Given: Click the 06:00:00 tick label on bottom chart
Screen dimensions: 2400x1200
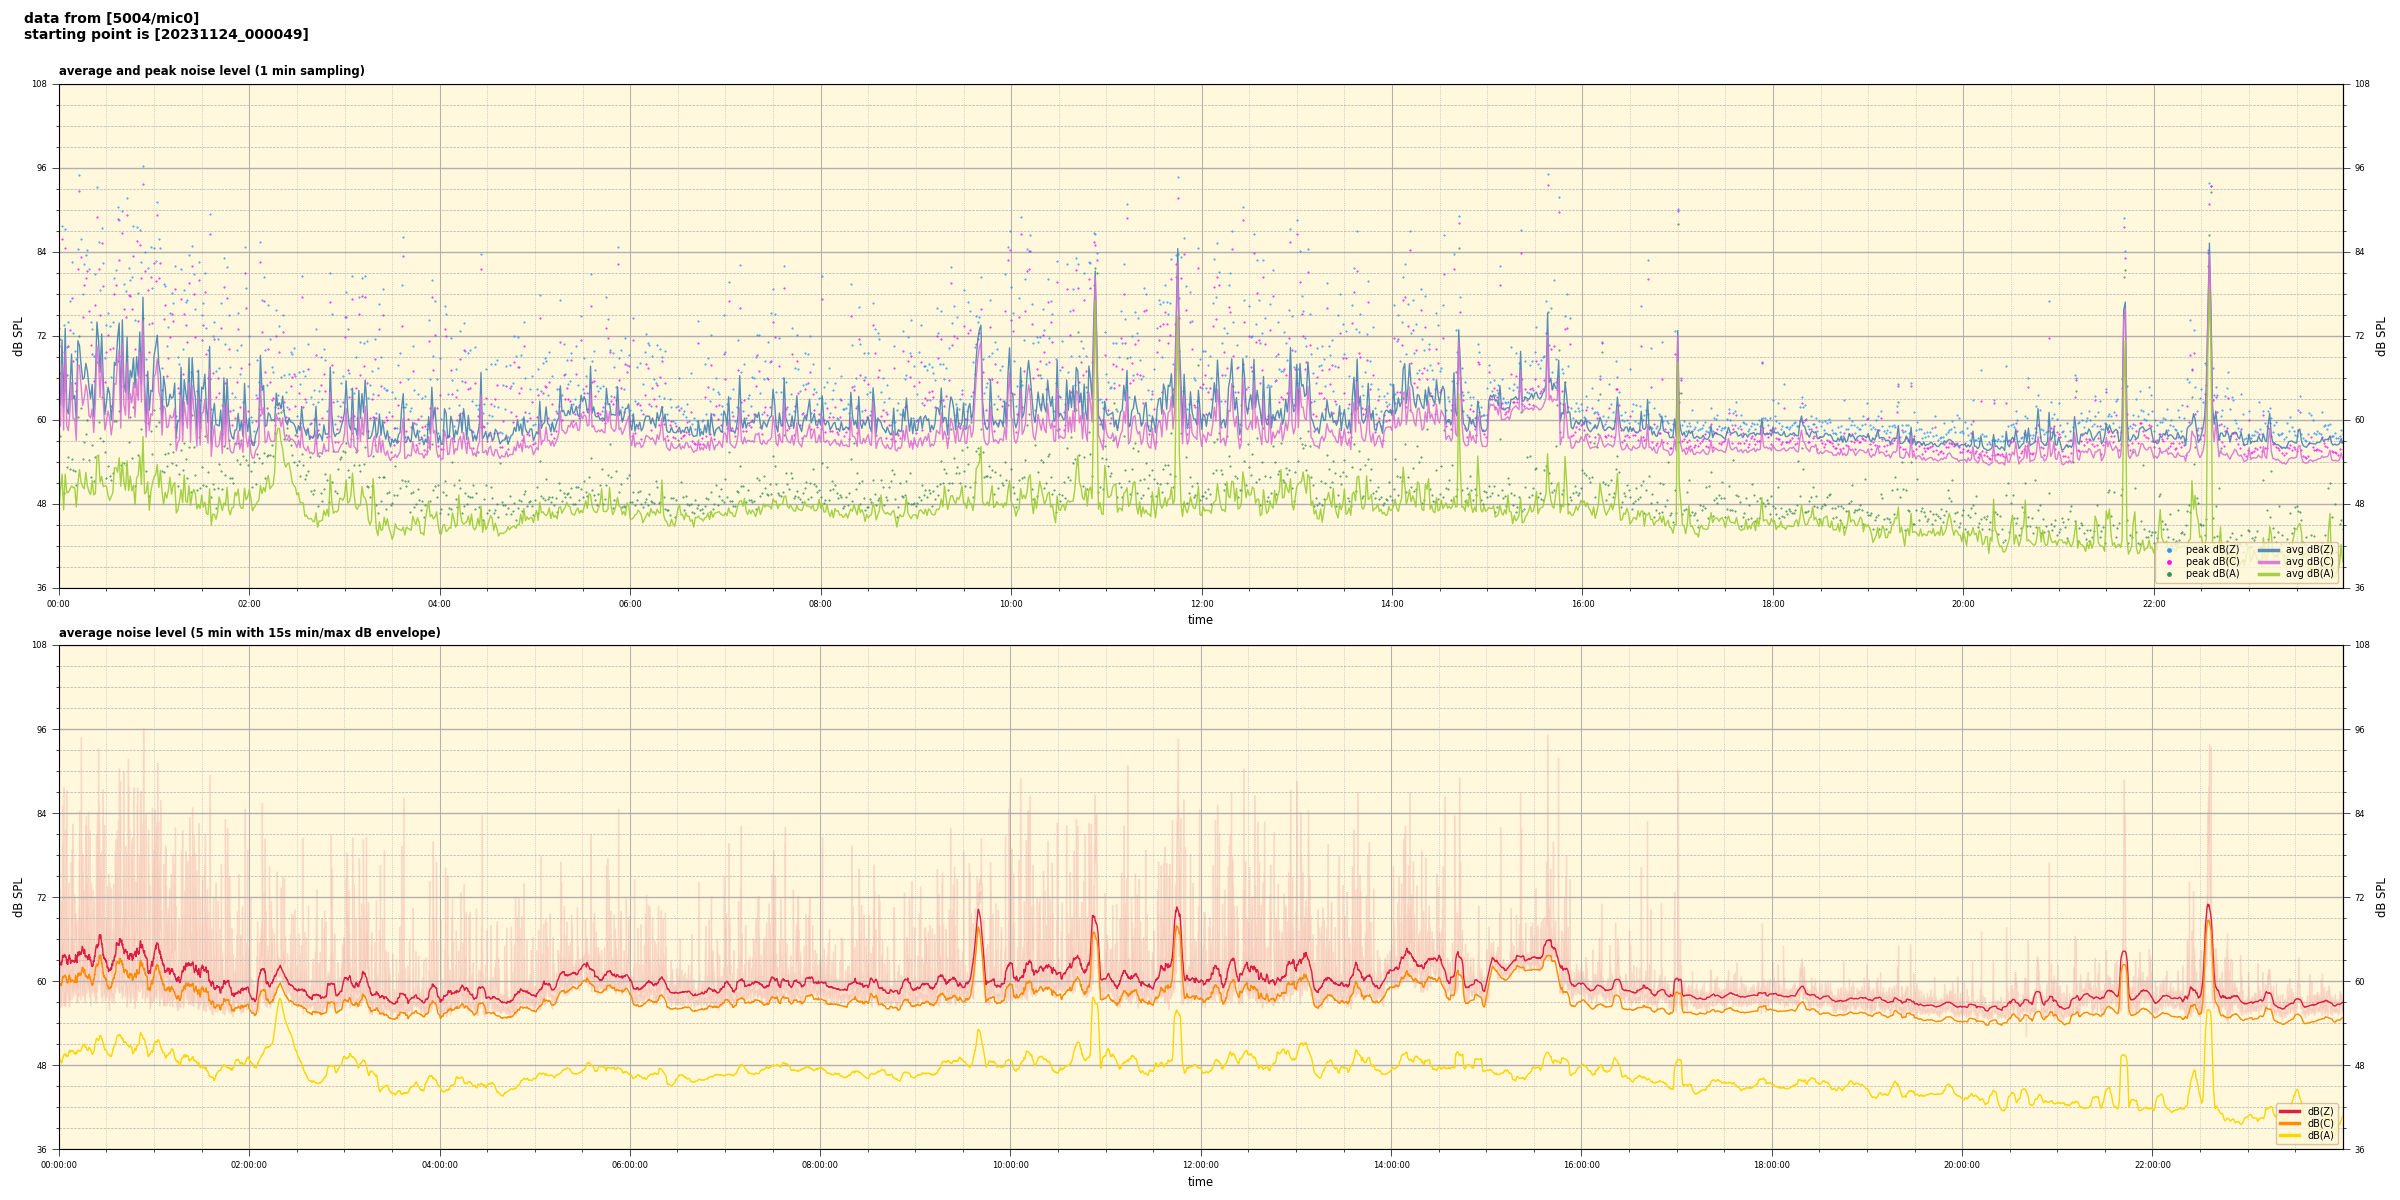Looking at the screenshot, I should 630,1165.
